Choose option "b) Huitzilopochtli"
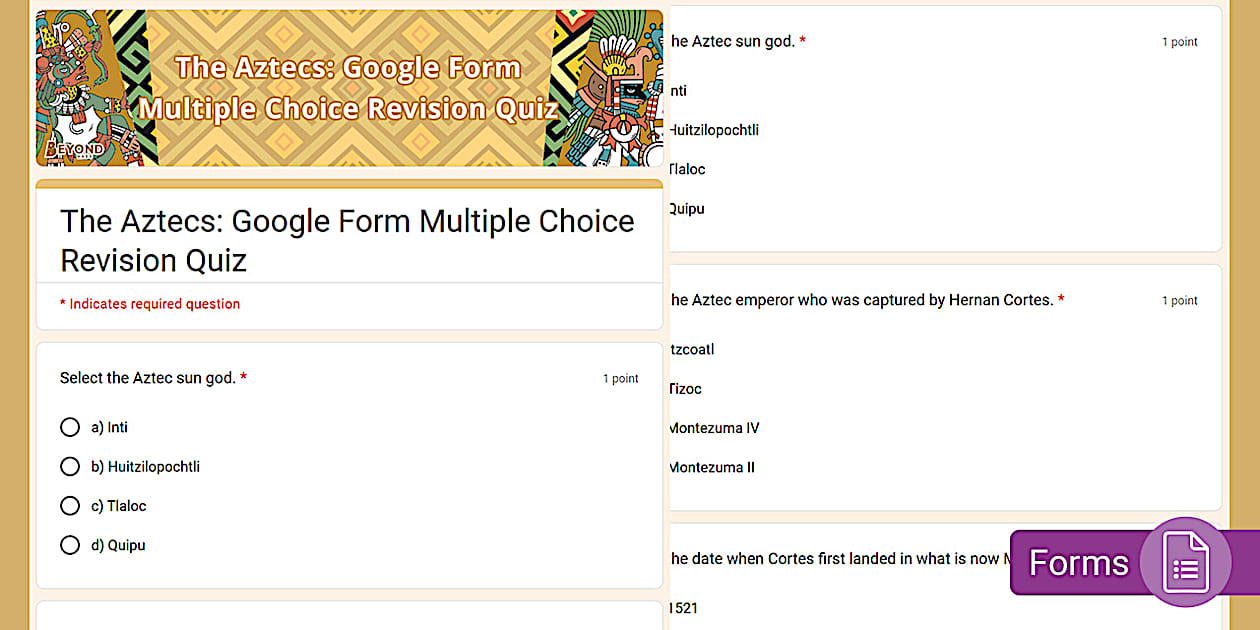 tap(70, 466)
